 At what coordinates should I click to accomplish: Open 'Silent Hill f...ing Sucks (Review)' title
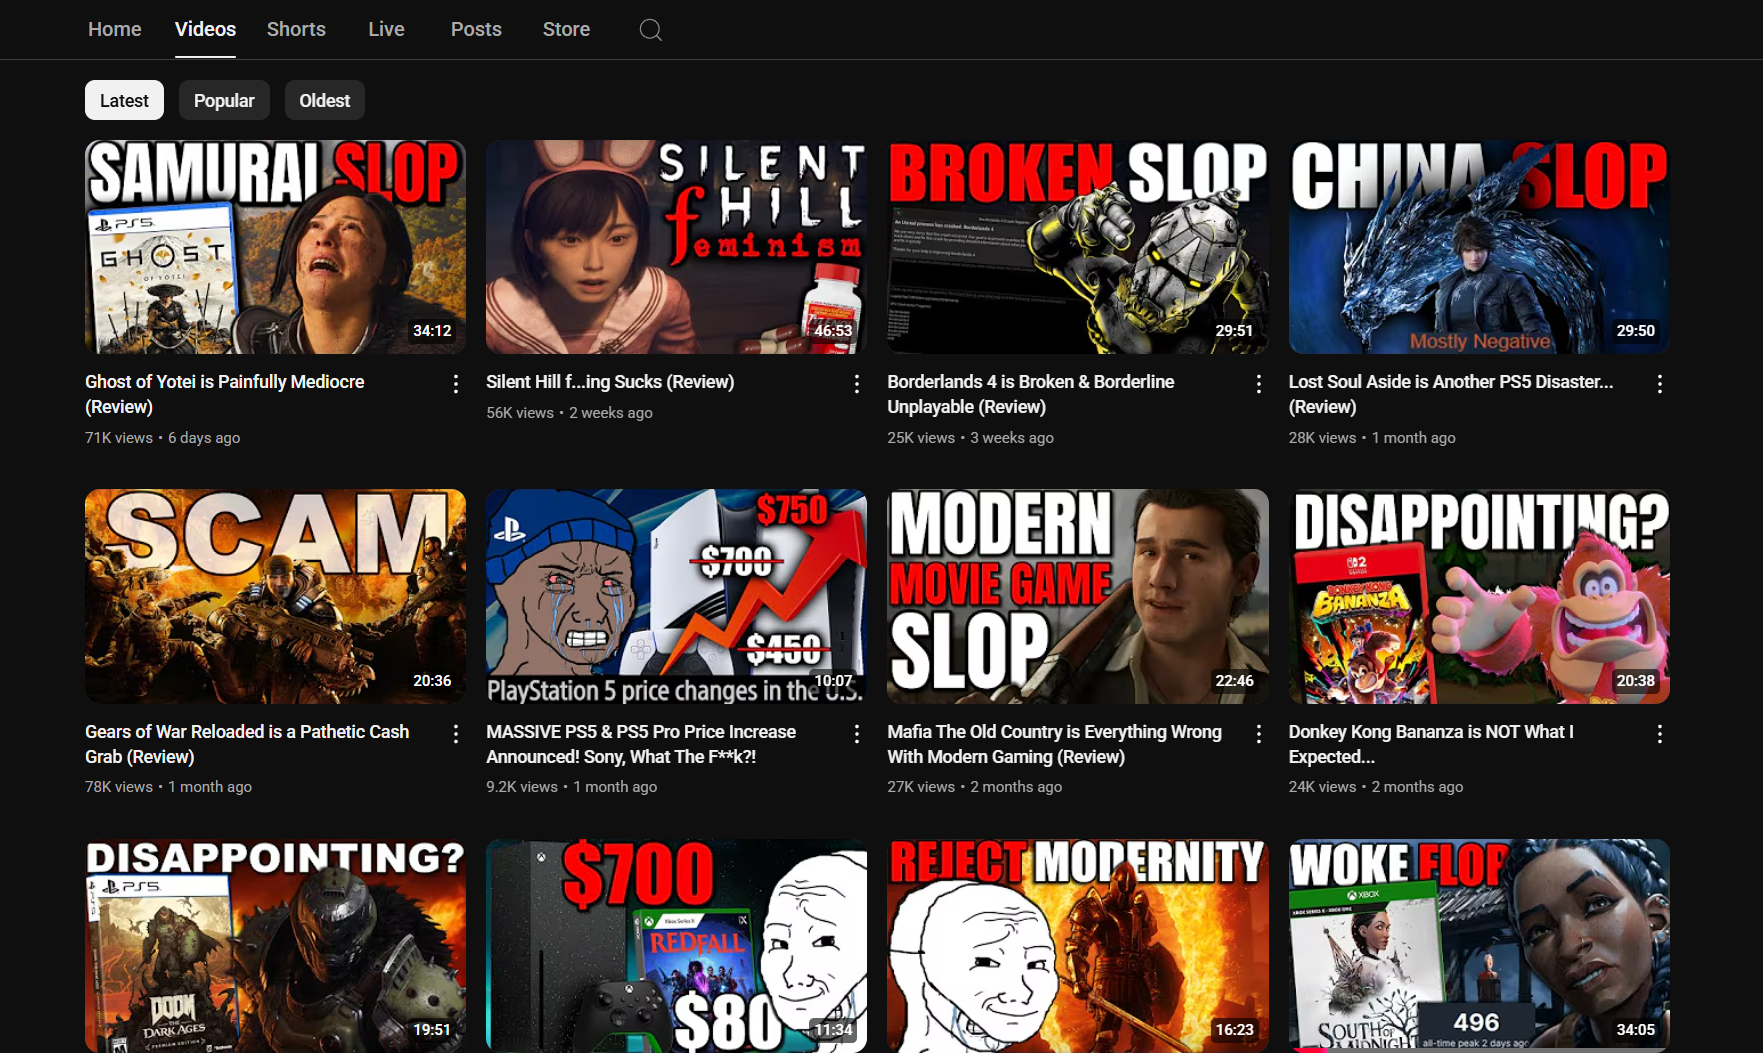(610, 382)
